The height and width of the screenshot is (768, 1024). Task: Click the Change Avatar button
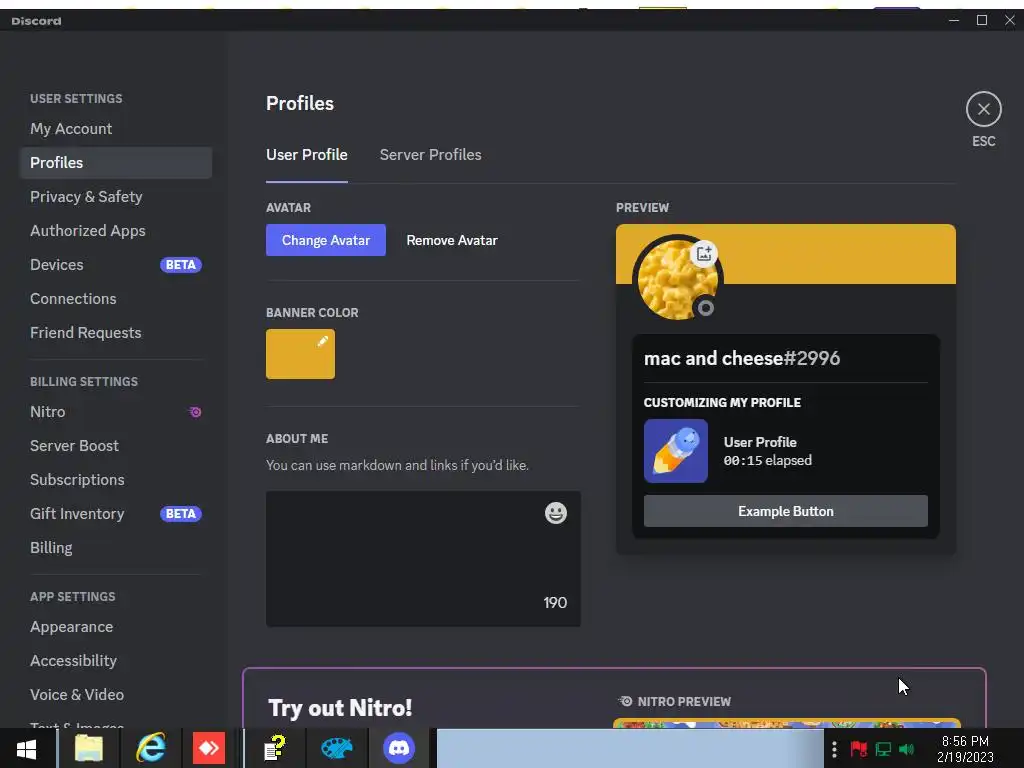[x=326, y=240]
